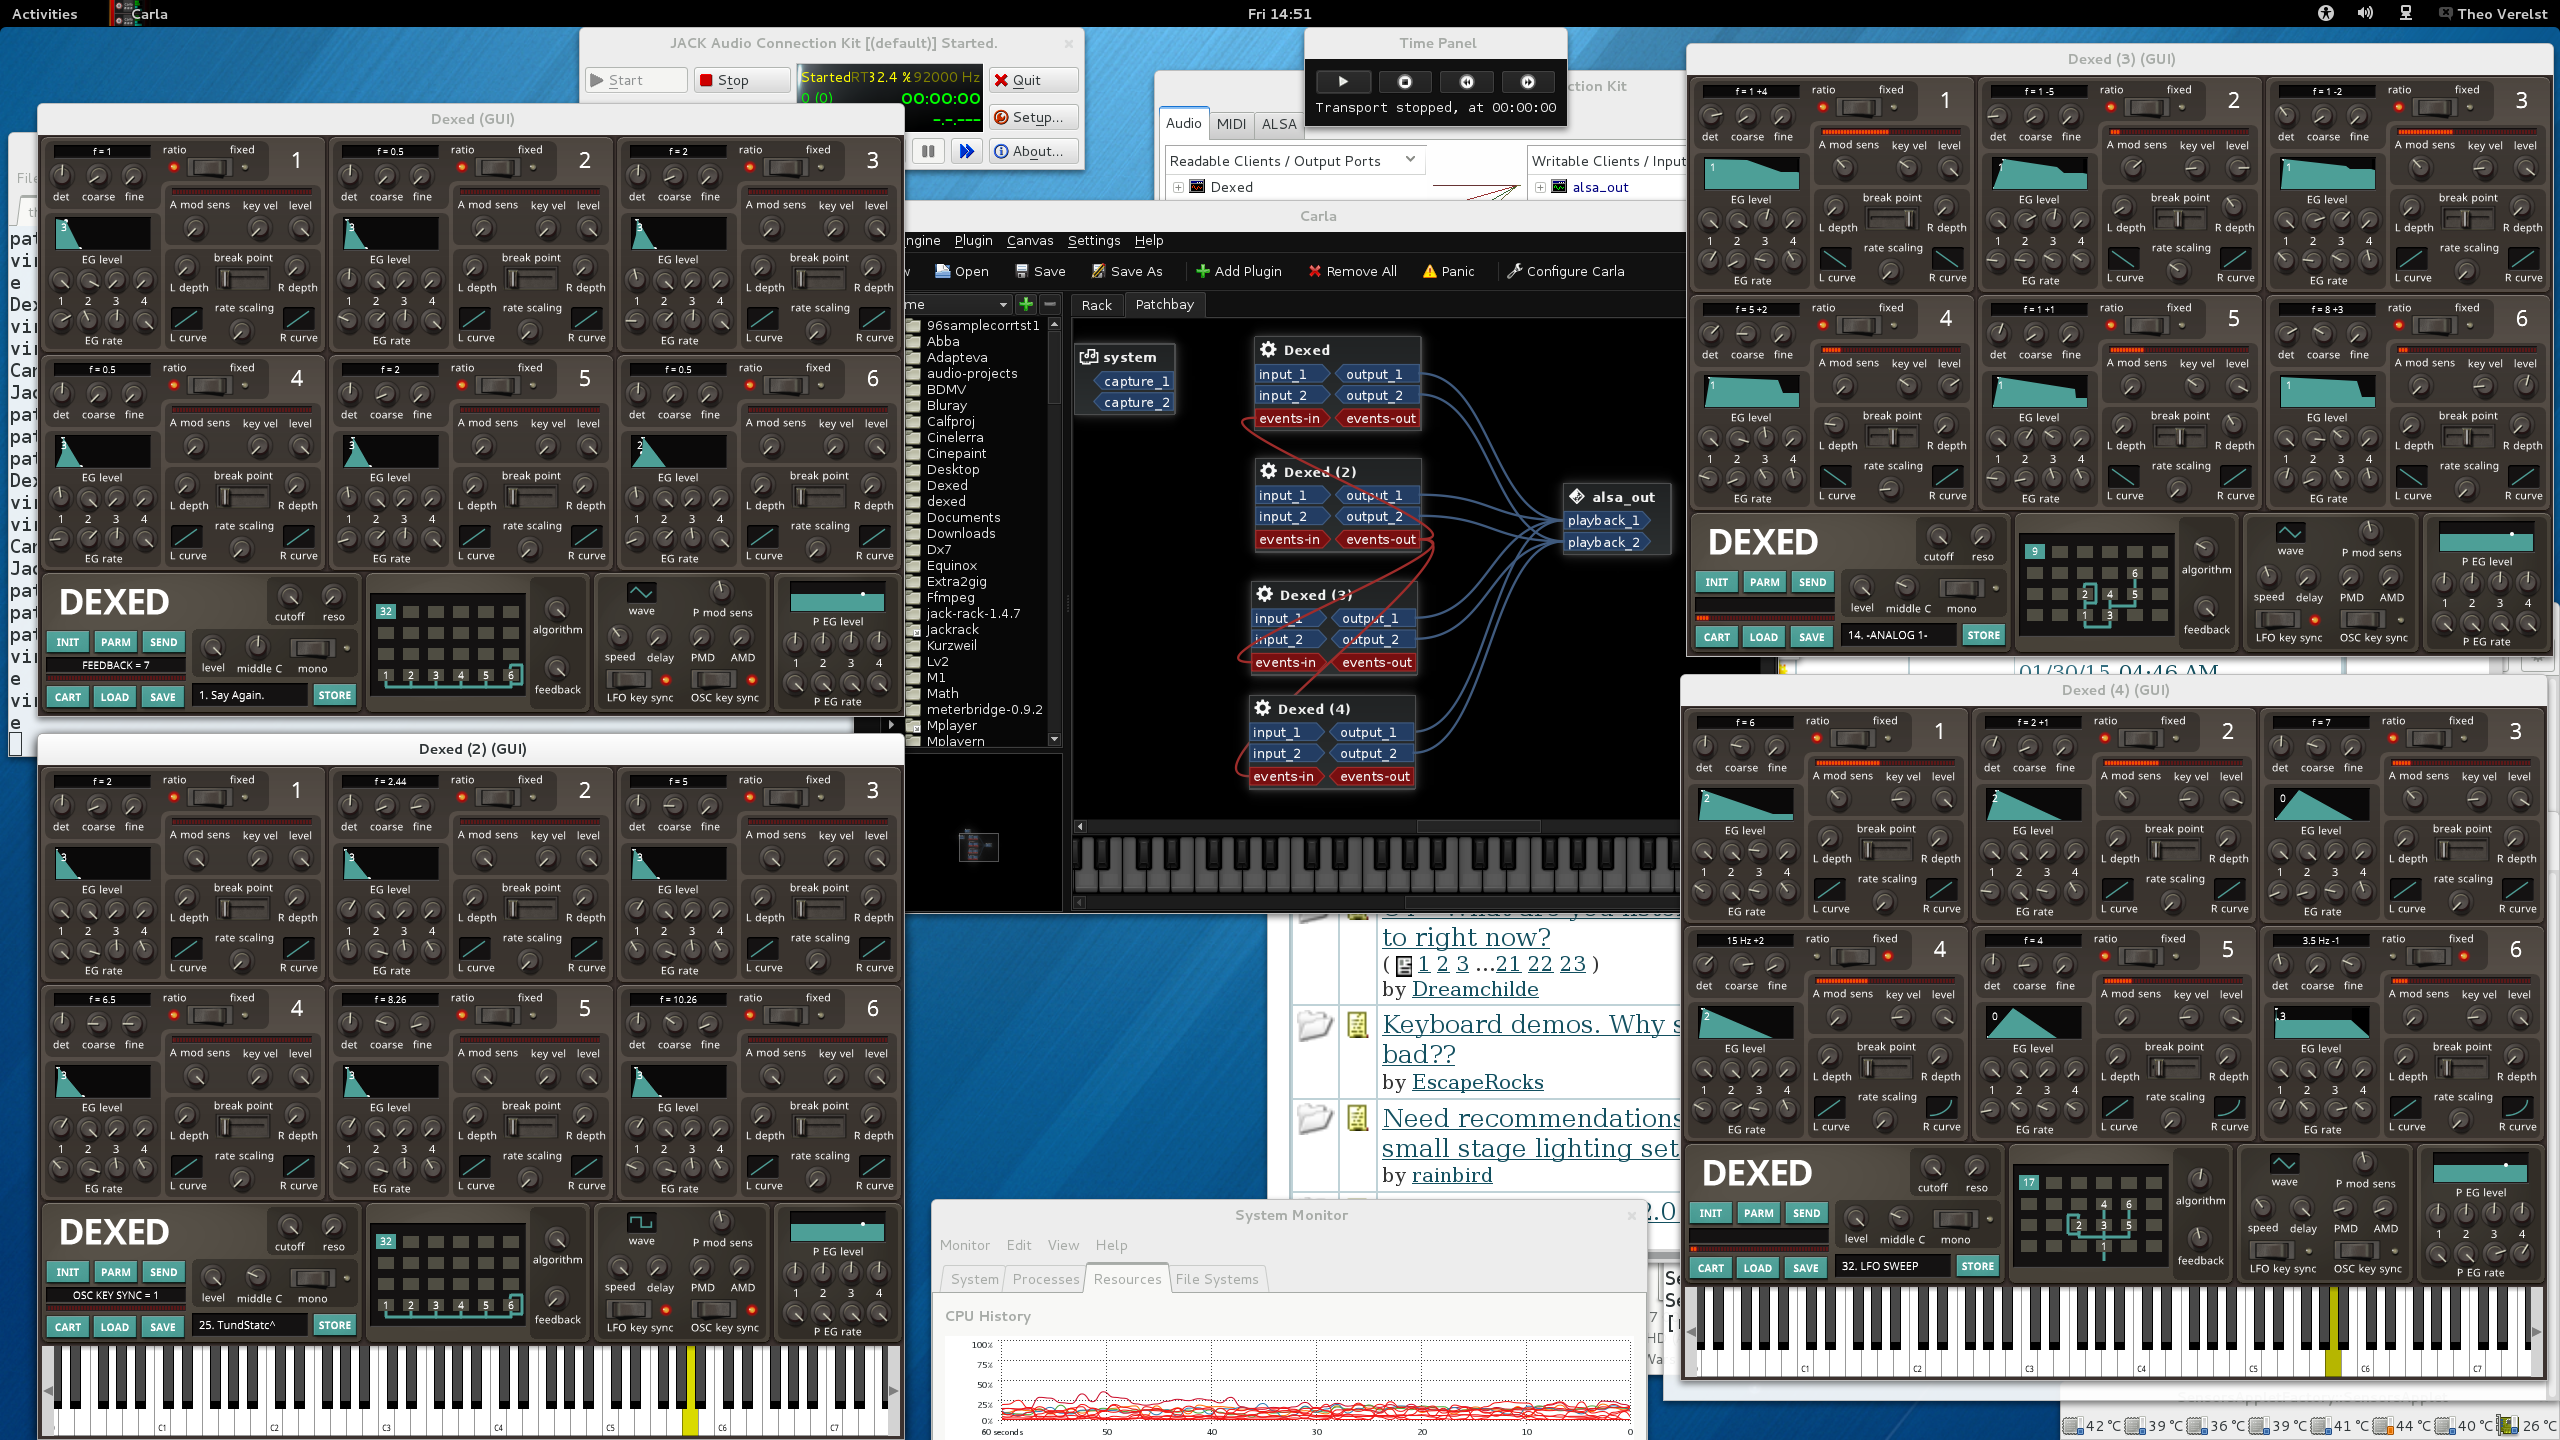This screenshot has width=2560, height=1440.
Task: Click the STORE button in Dexed (3)
Action: 1983,635
